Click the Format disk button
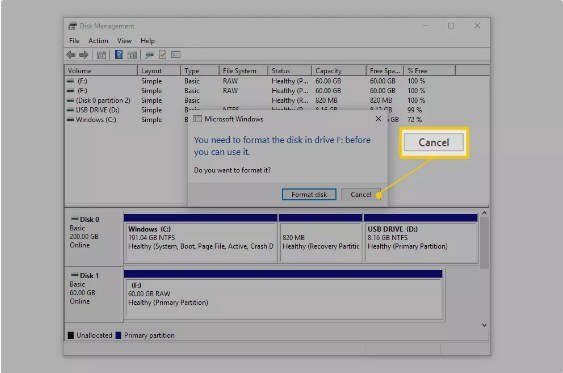This screenshot has width=563, height=373. [x=309, y=194]
